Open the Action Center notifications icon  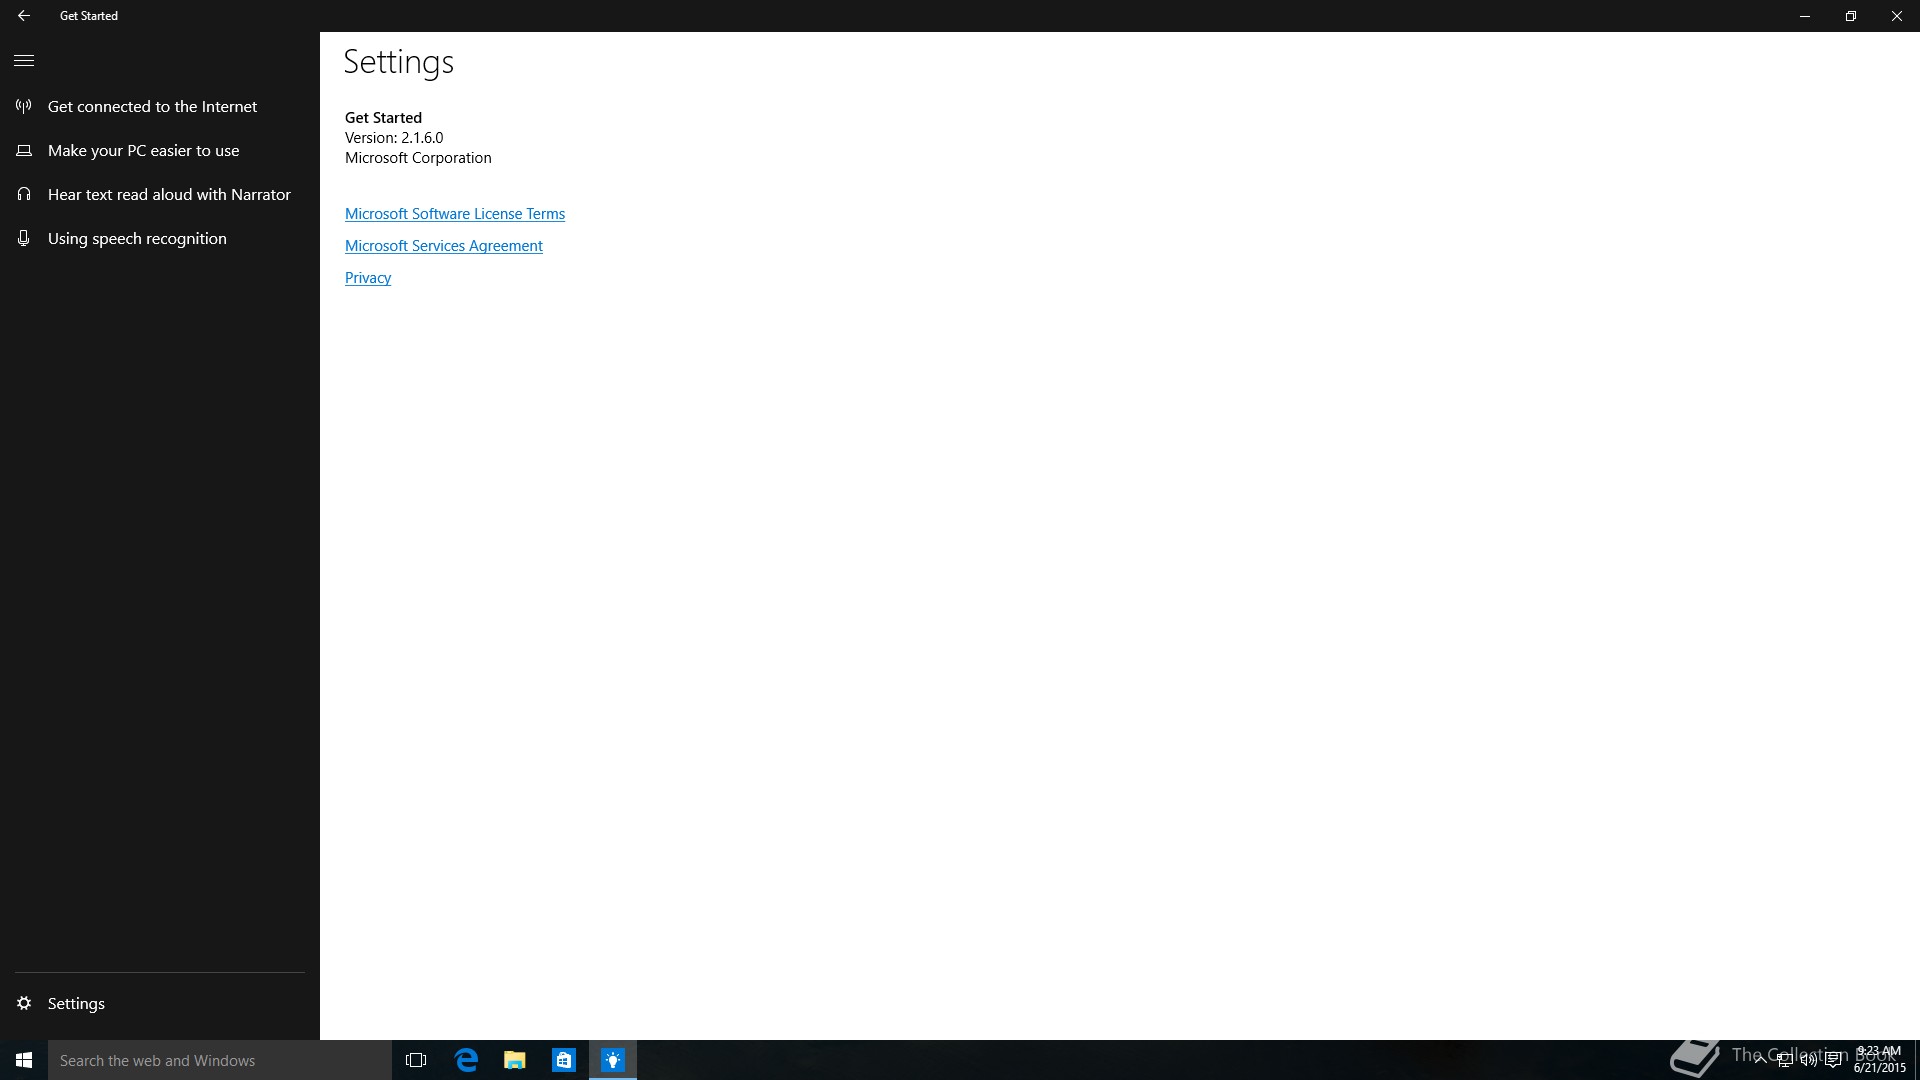(x=1833, y=1060)
